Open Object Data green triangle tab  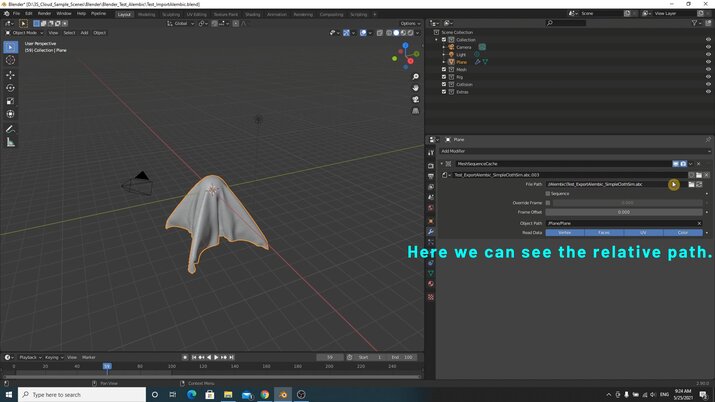(x=430, y=273)
